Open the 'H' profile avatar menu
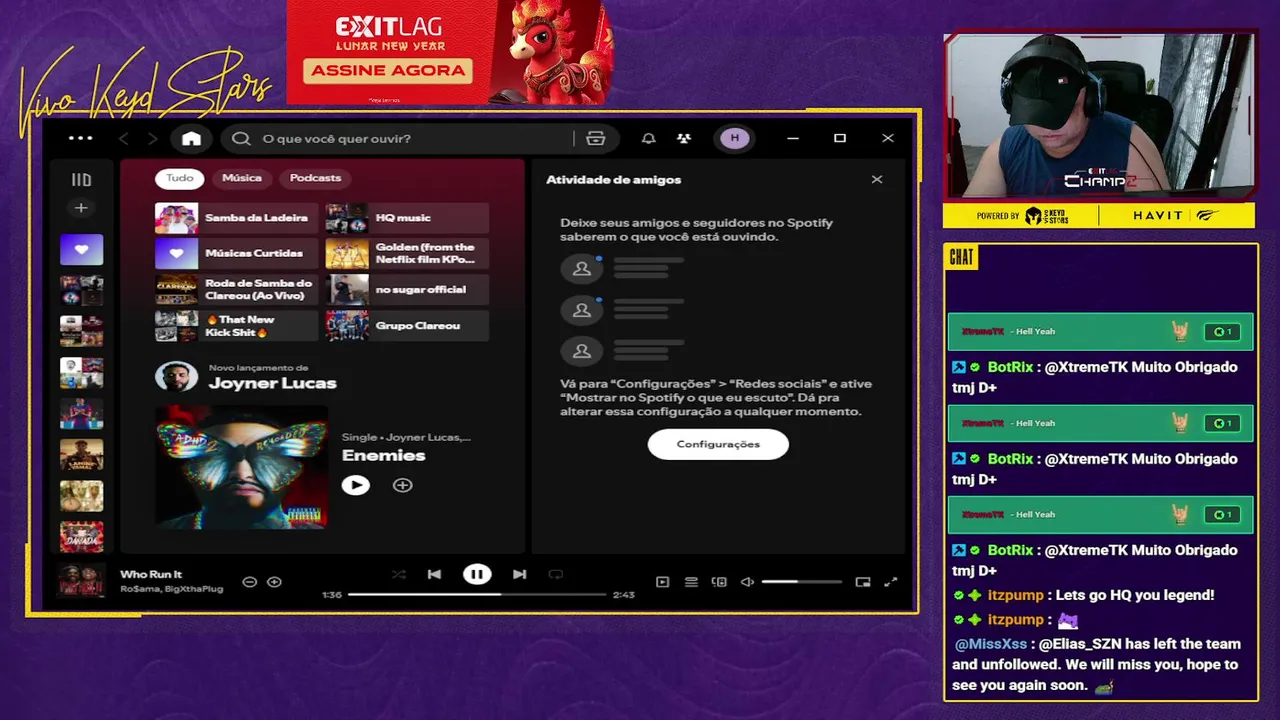This screenshot has width=1280, height=720. point(735,138)
